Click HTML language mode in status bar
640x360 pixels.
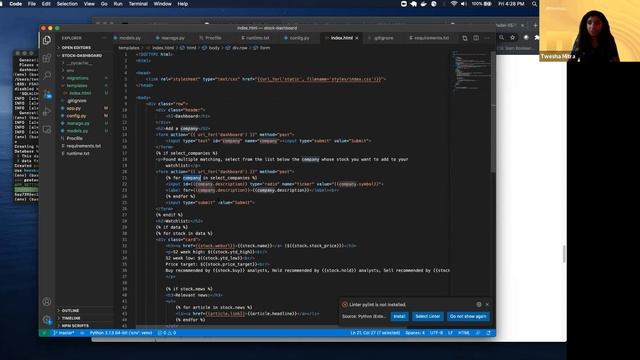(x=464, y=333)
